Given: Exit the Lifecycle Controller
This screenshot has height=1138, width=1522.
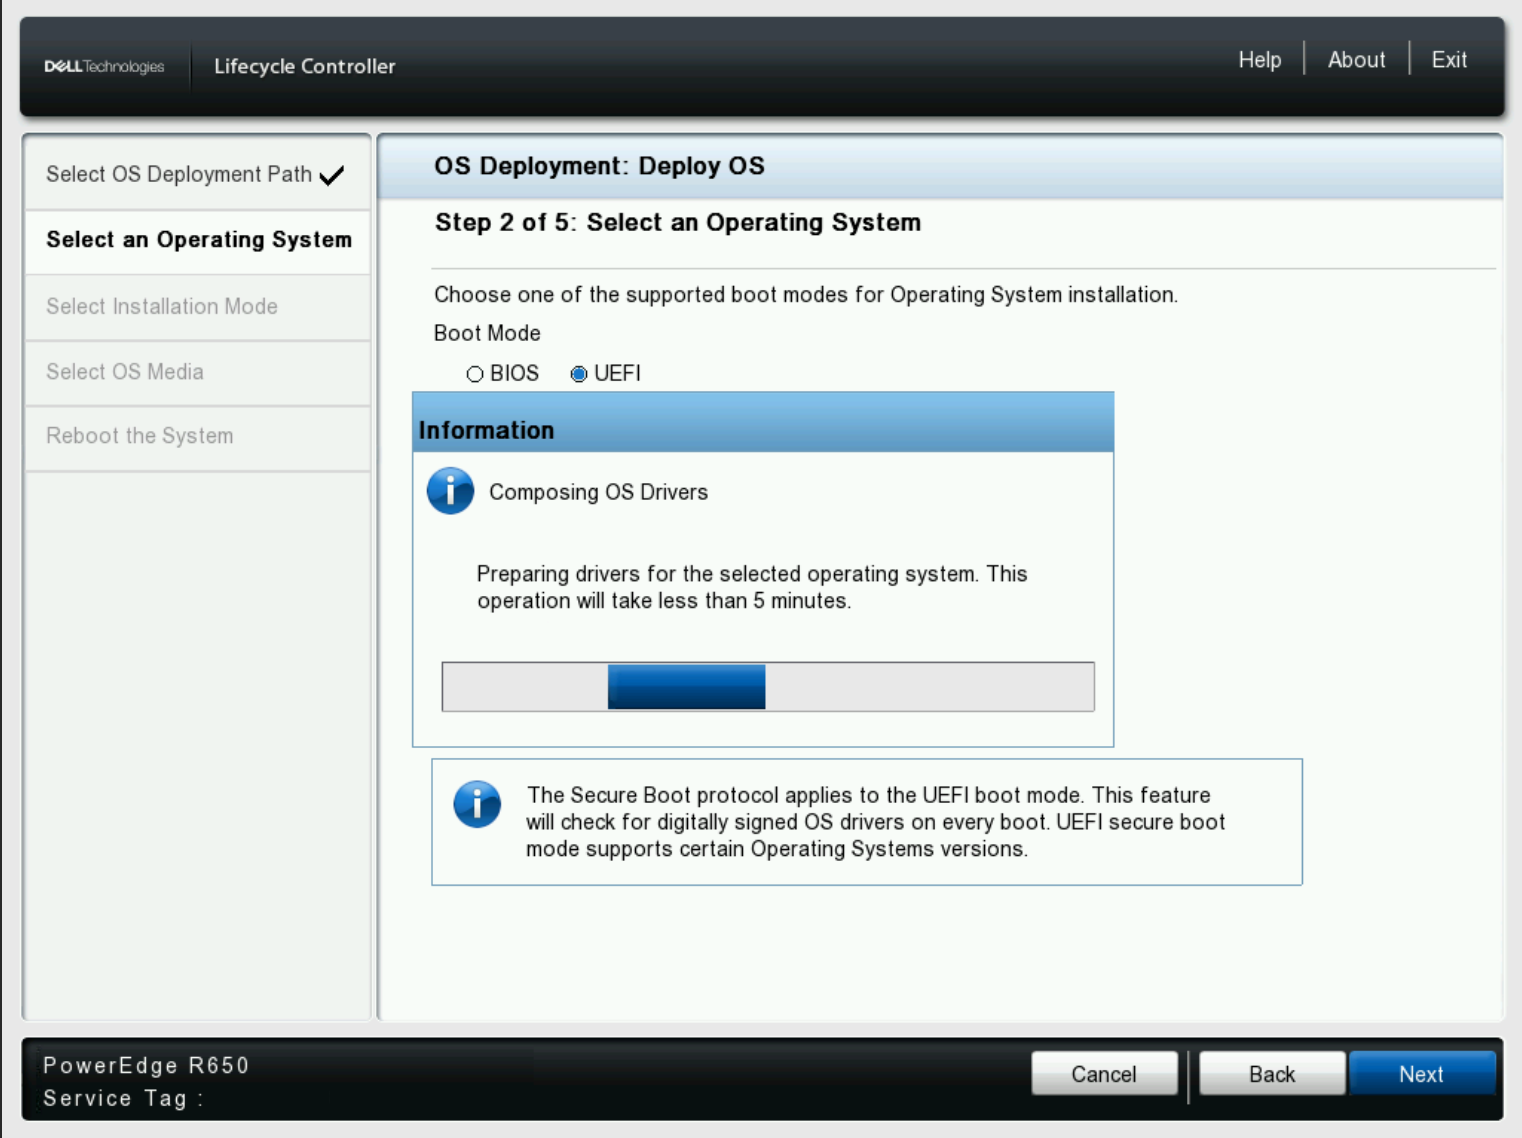Looking at the screenshot, I should coord(1447,59).
